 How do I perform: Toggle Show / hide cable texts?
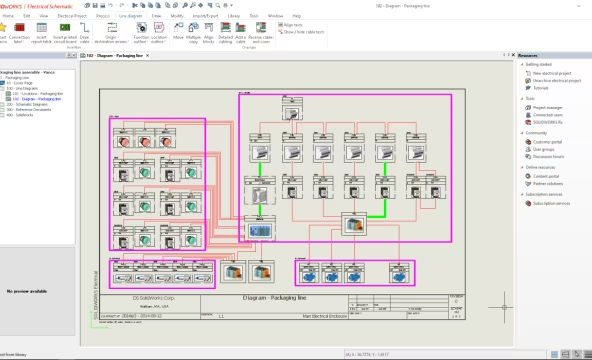[x=301, y=32]
